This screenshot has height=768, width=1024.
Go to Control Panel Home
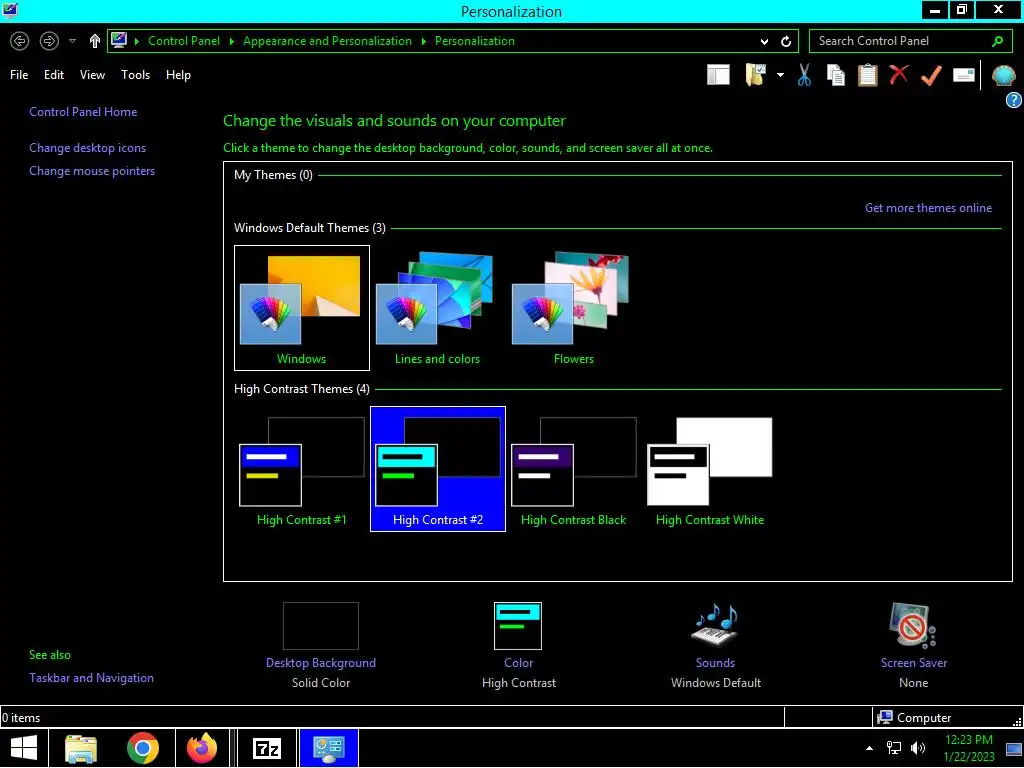click(x=83, y=112)
